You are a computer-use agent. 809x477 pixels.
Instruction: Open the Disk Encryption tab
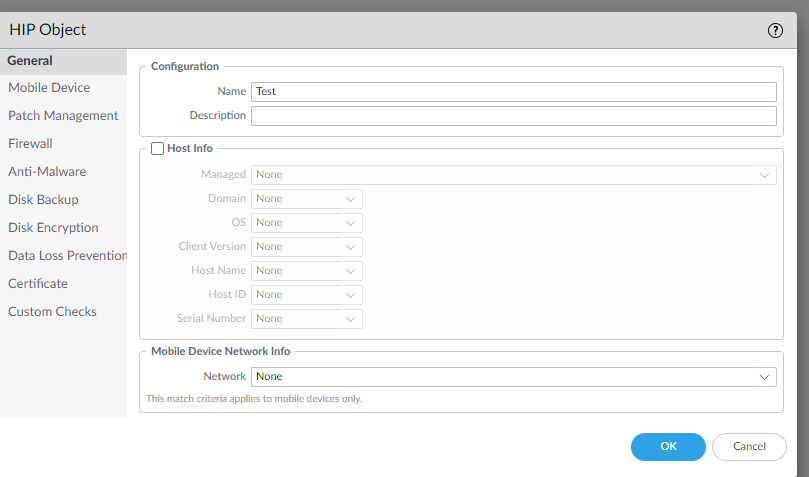tap(53, 228)
